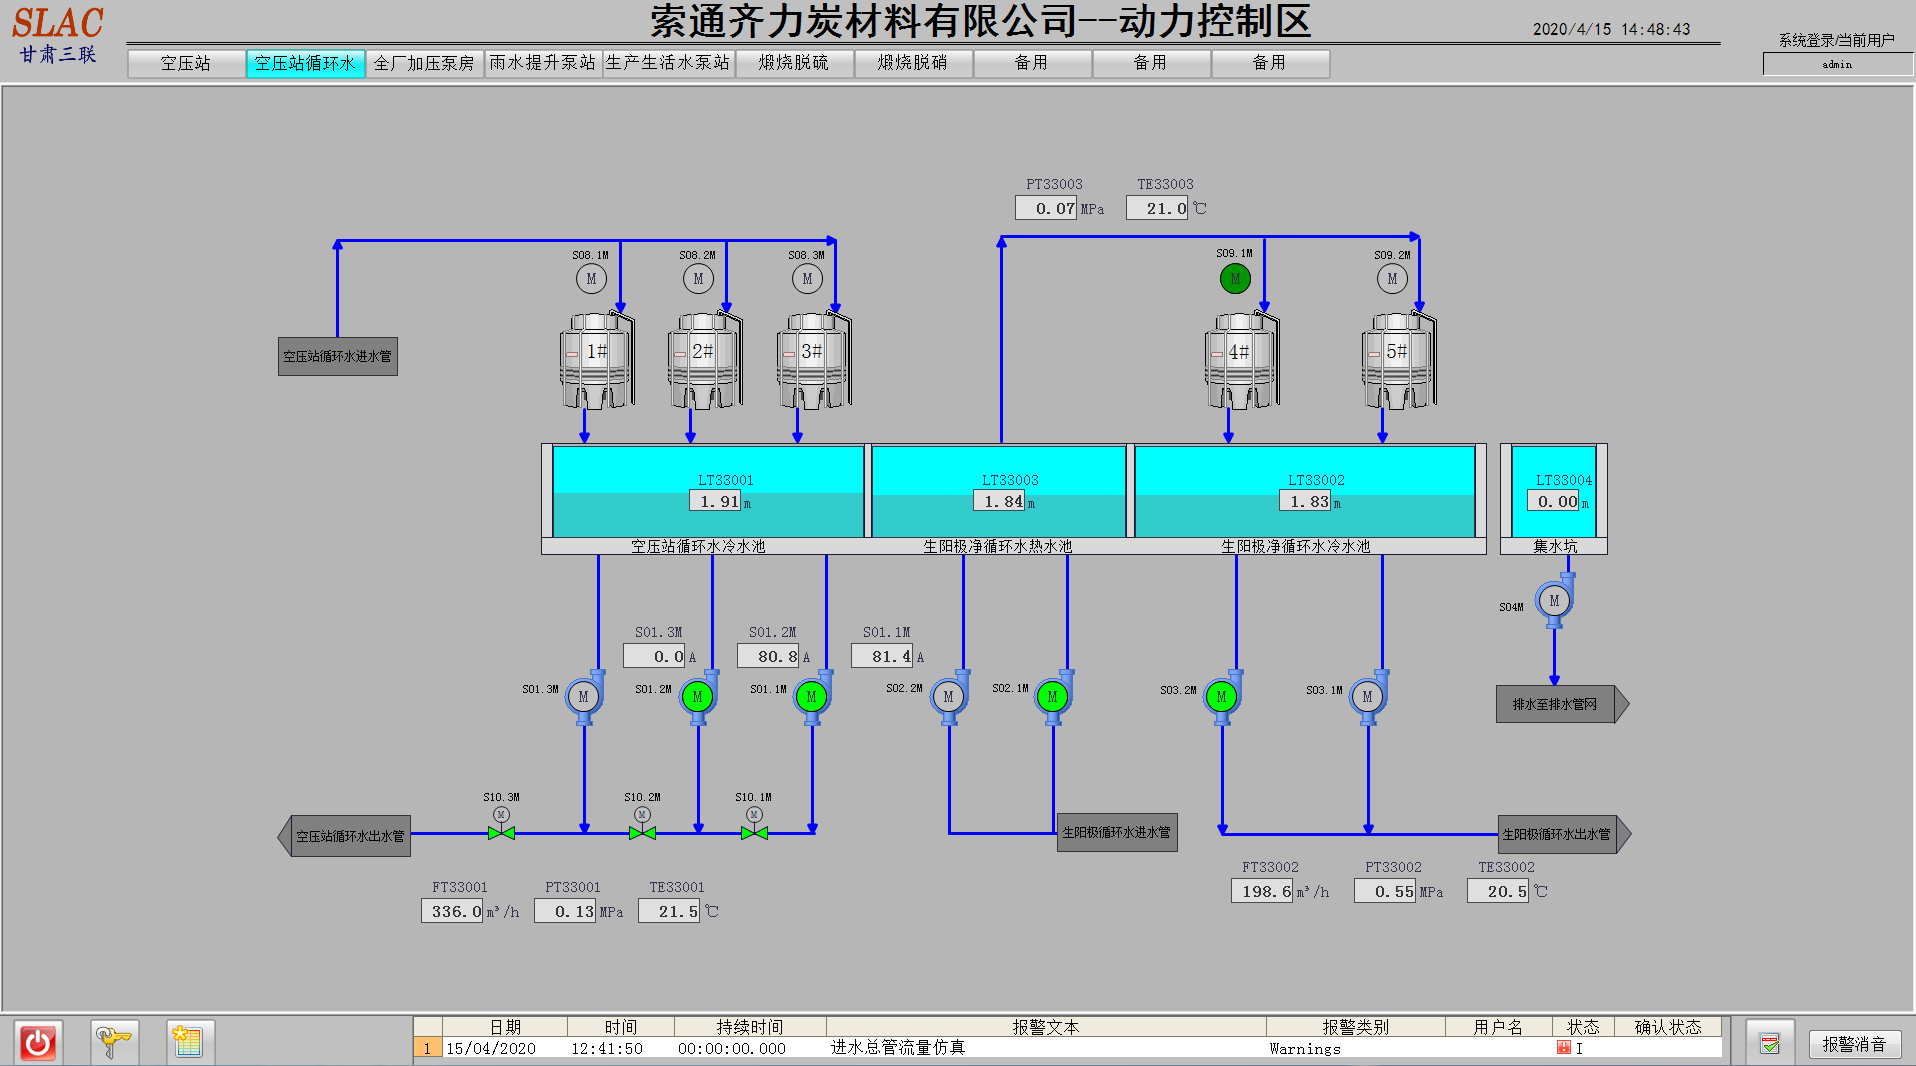
Task: Click the 报警消音 button
Action: click(x=1854, y=1044)
